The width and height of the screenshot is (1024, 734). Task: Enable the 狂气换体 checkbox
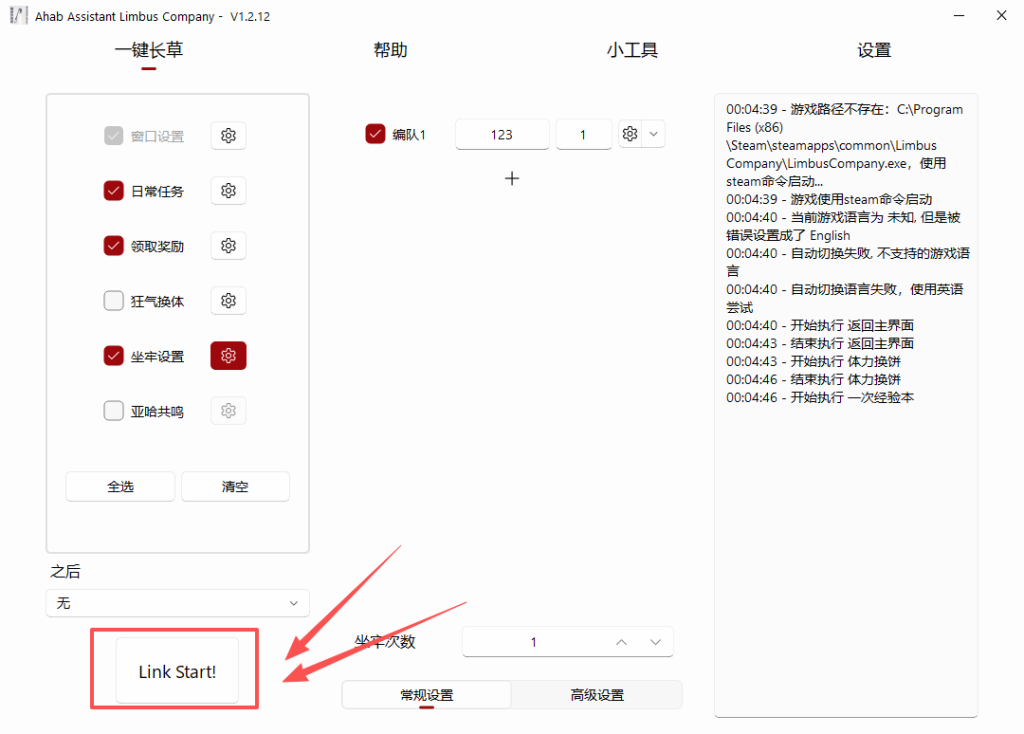pyautogui.click(x=114, y=301)
